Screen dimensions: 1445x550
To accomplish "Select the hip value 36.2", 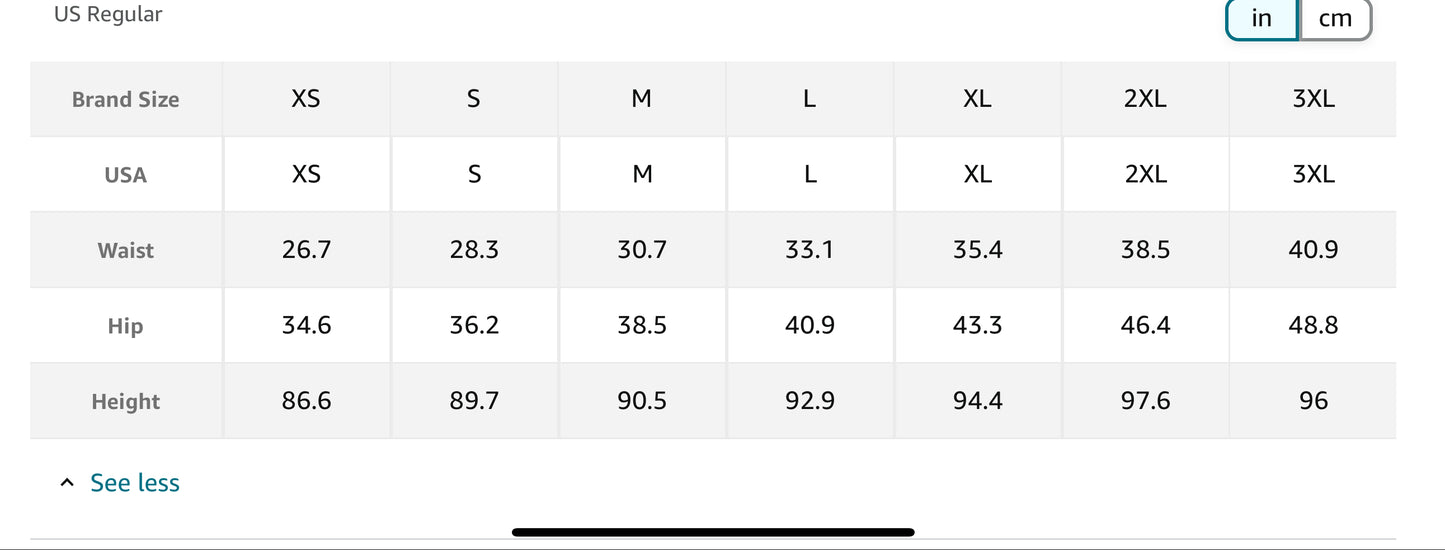I will [x=474, y=326].
